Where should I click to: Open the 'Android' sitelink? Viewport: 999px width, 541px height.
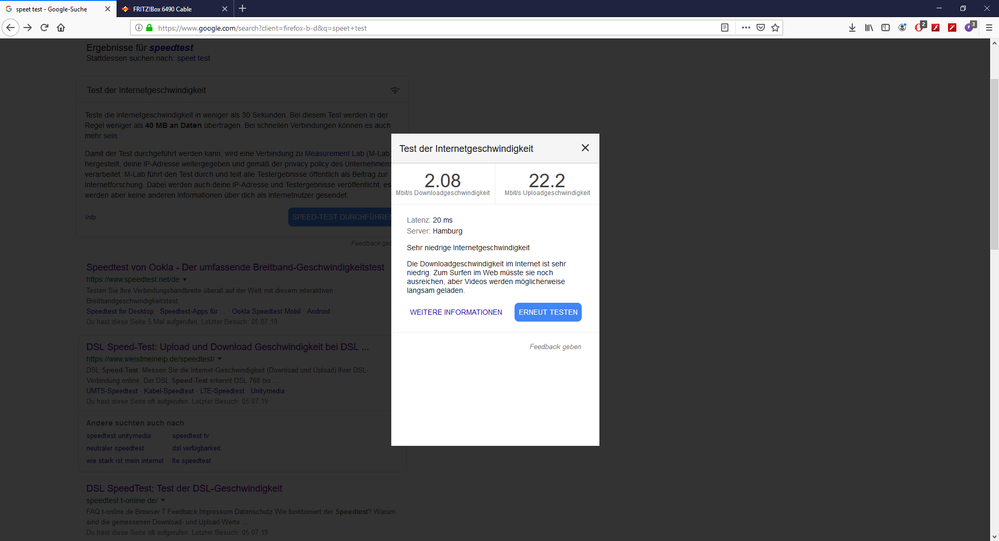[318, 312]
